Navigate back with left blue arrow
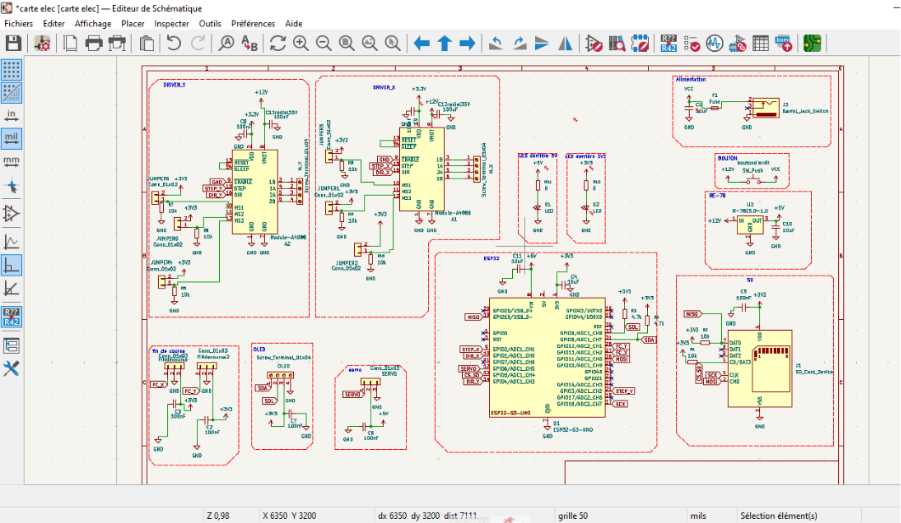Image resolution: width=901 pixels, height=523 pixels. [422, 43]
